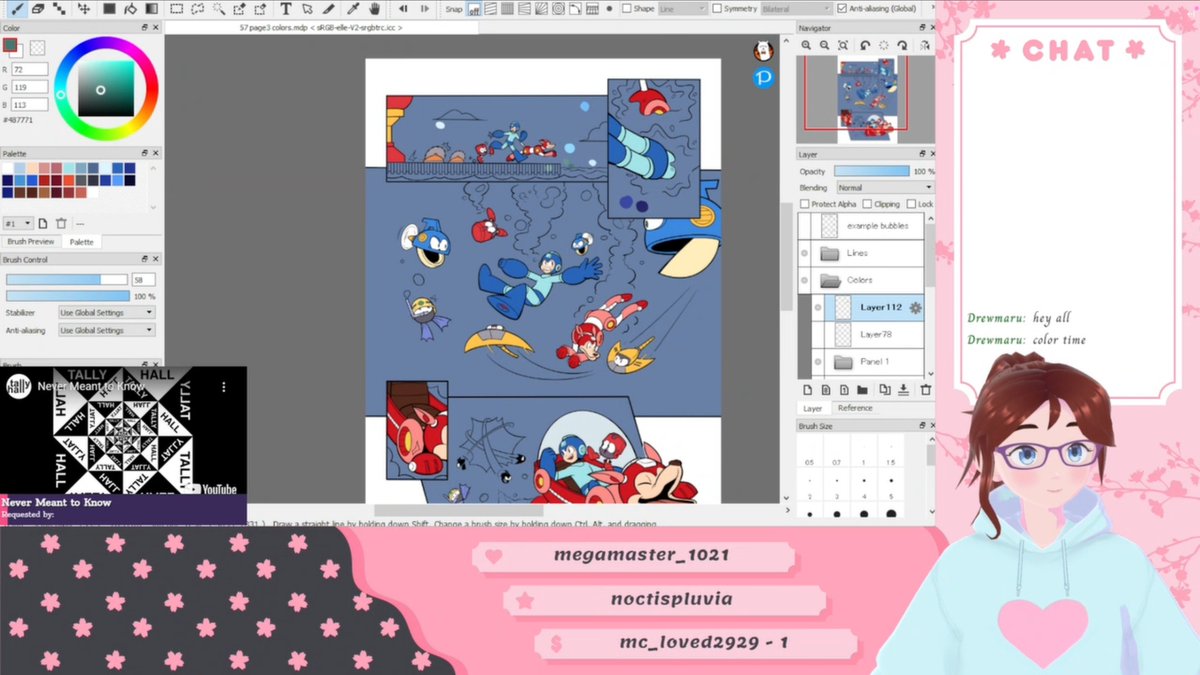1200x675 pixels.
Task: Collapse the Colors layer folder
Action: click(x=830, y=280)
